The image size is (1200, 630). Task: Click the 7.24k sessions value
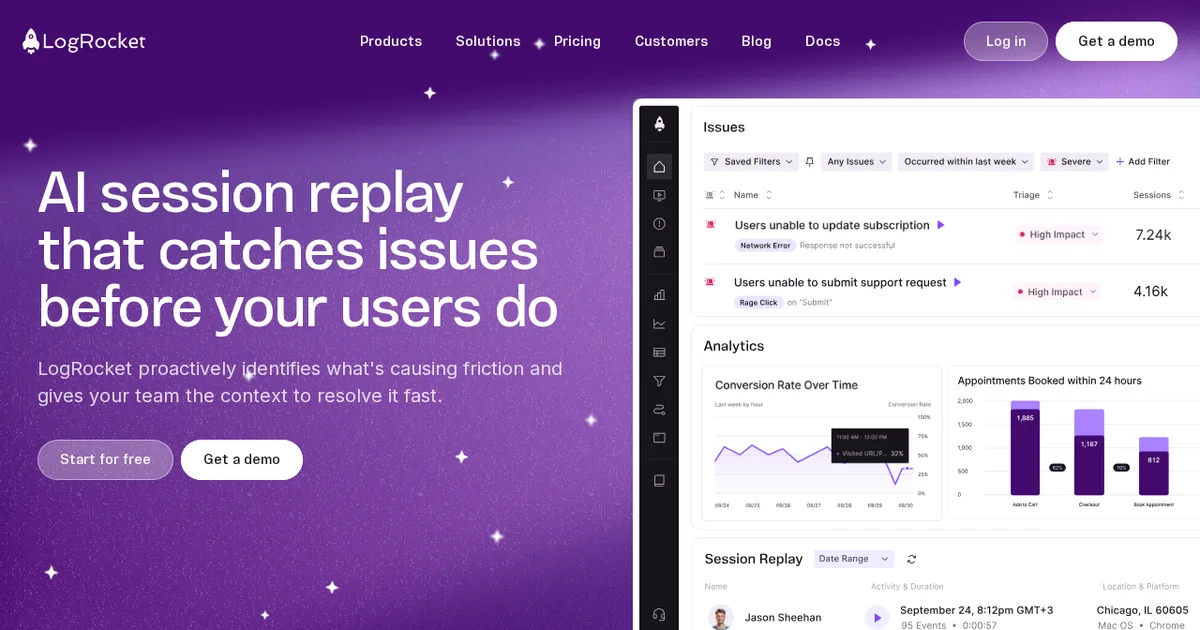click(1153, 235)
